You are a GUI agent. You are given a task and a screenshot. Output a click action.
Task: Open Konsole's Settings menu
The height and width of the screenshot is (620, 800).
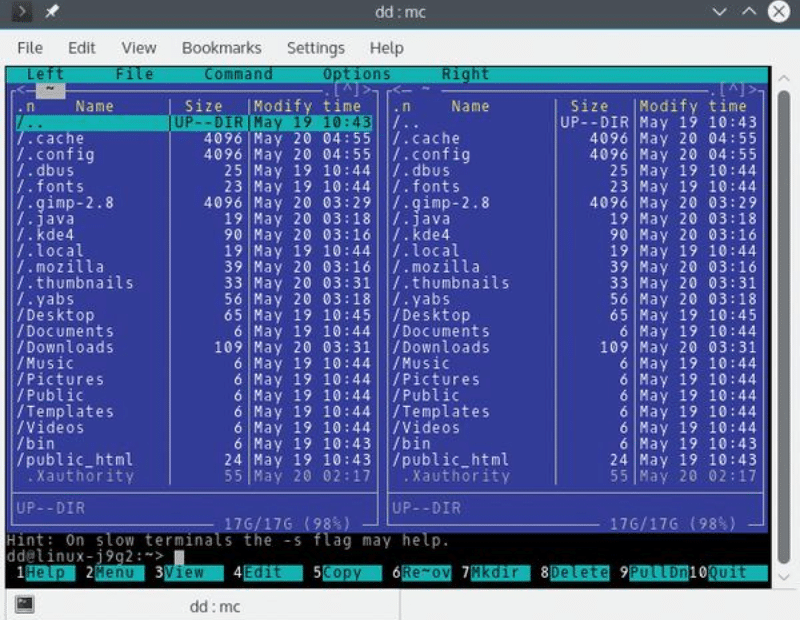coord(315,47)
